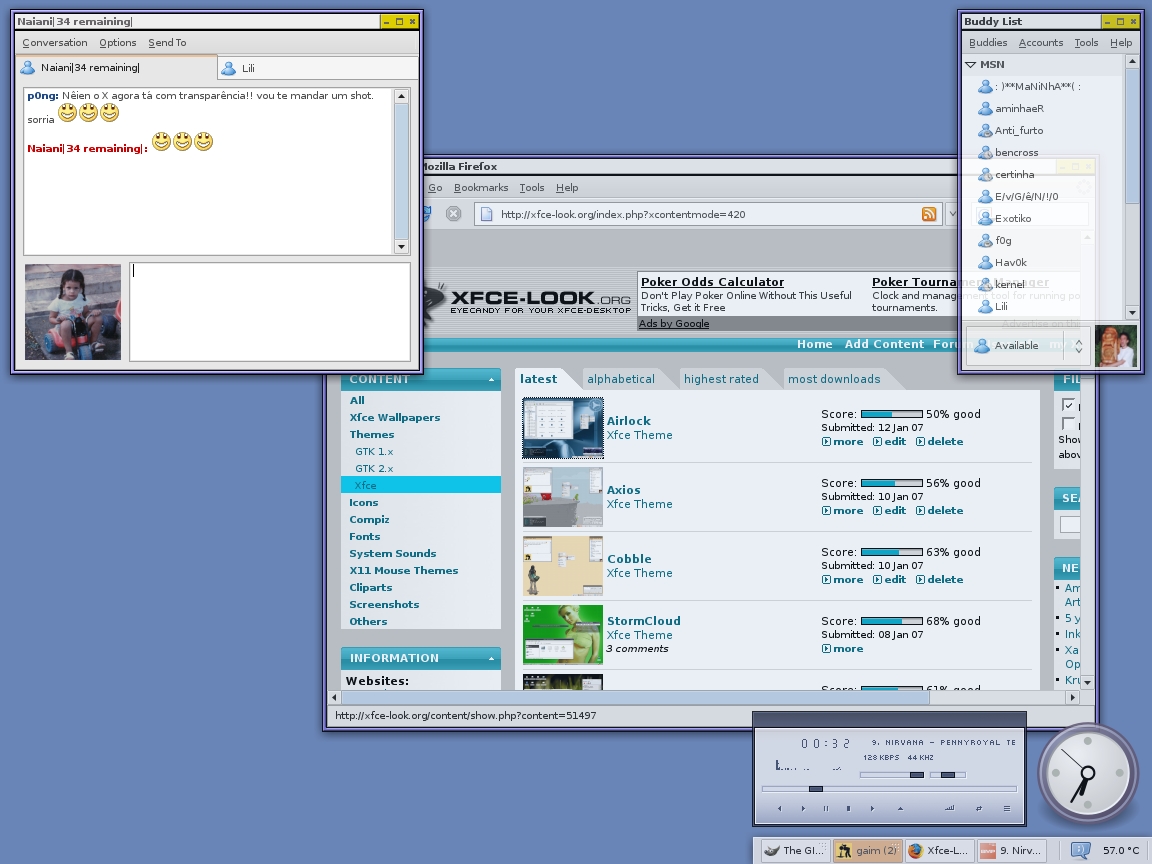The width and height of the screenshot is (1152, 864).
Task: Pause the Nirvana song in player
Action: 826,808
